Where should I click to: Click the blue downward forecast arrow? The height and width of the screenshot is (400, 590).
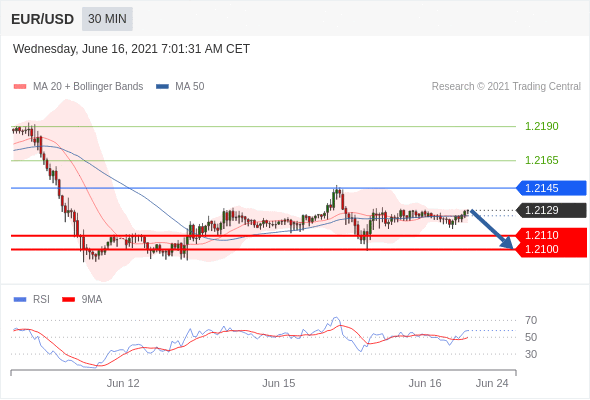[492, 229]
